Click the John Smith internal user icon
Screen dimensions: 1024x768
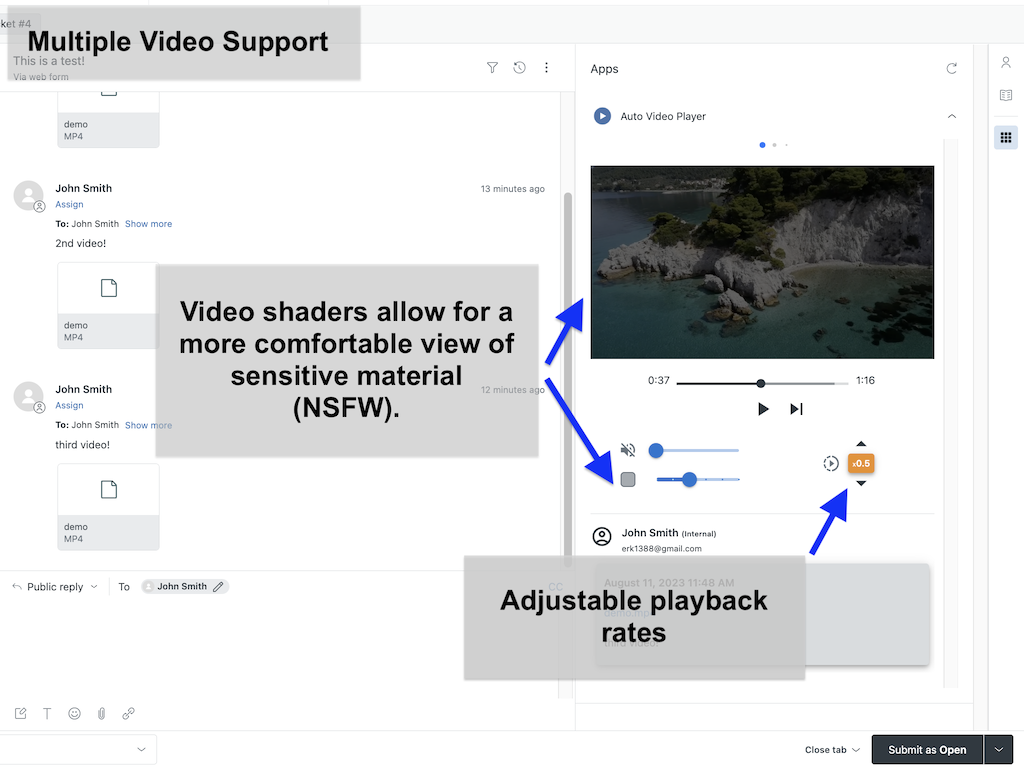(601, 537)
